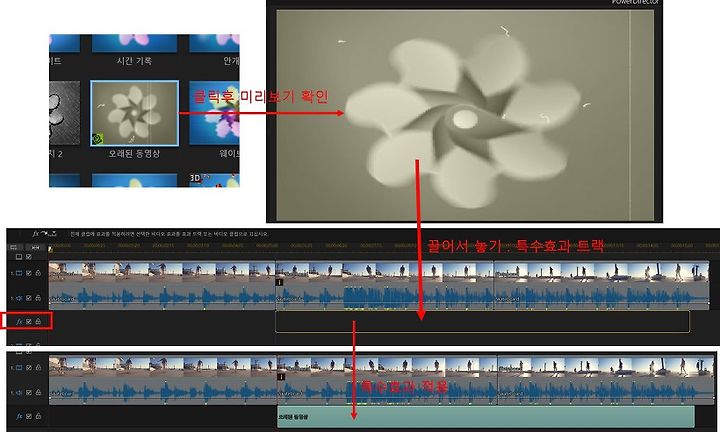Uncheck video track 1 checkbox in the empty-effect-track timeline
The image size is (720, 432).
pos(29,273)
